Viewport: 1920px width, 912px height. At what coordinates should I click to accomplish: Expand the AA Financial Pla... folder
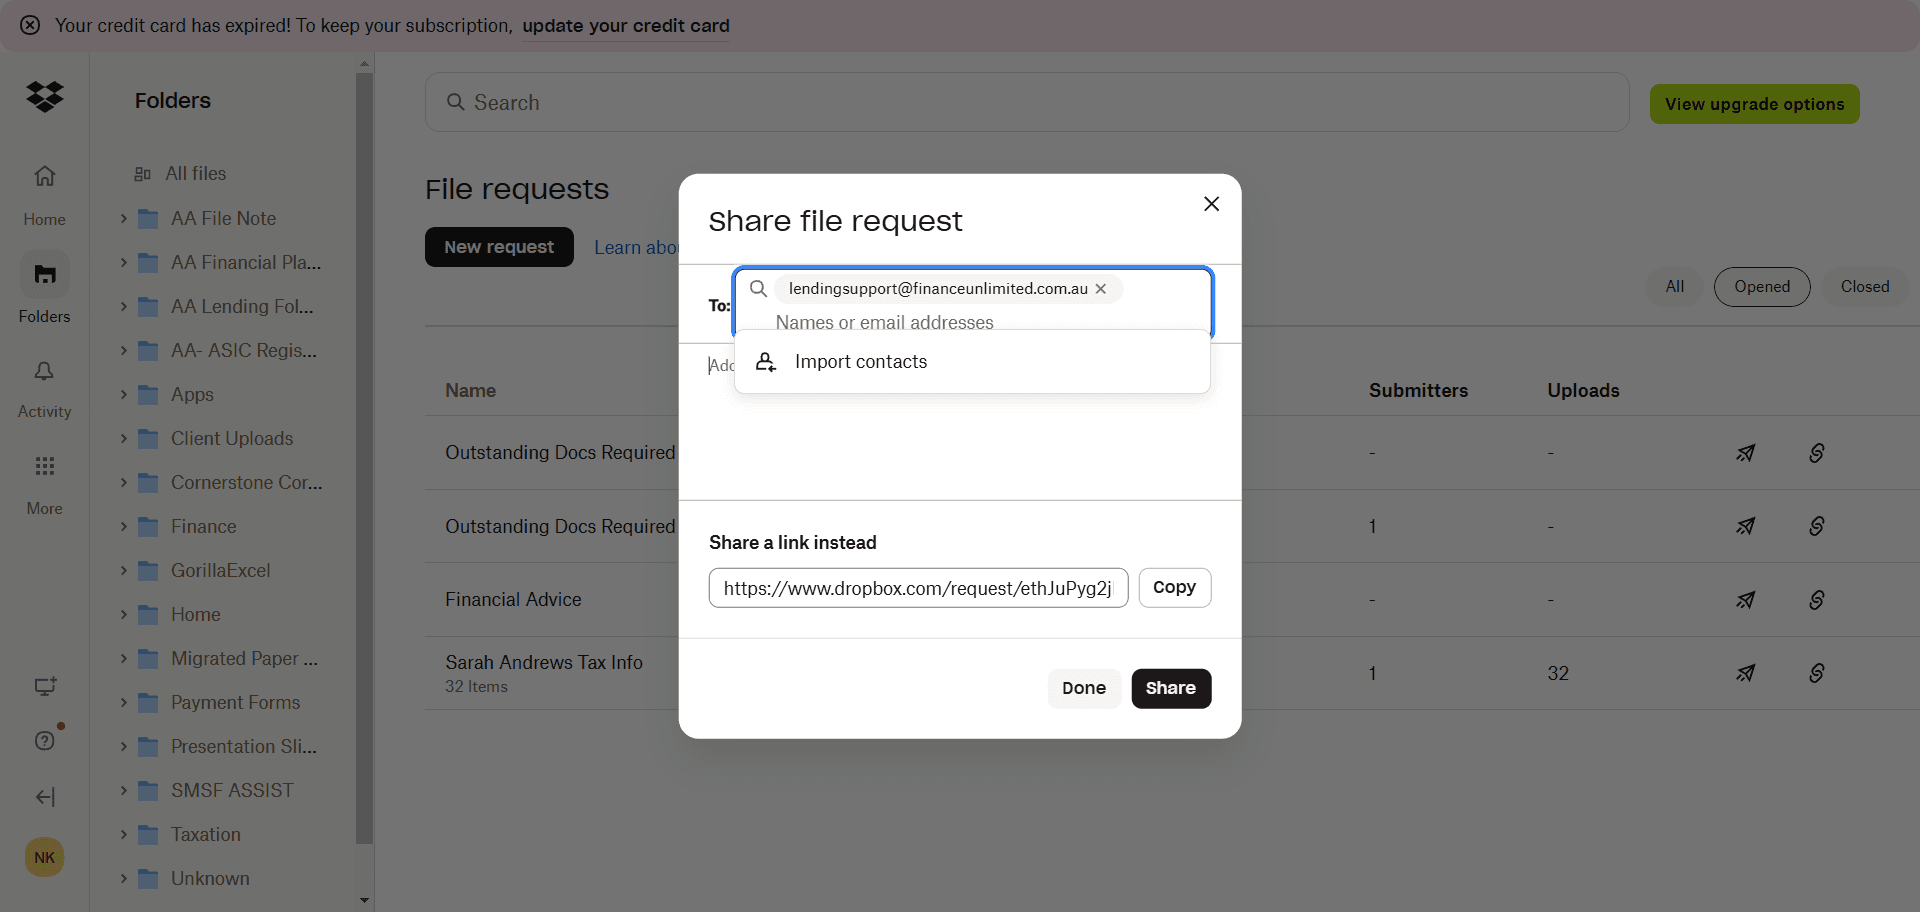click(124, 262)
